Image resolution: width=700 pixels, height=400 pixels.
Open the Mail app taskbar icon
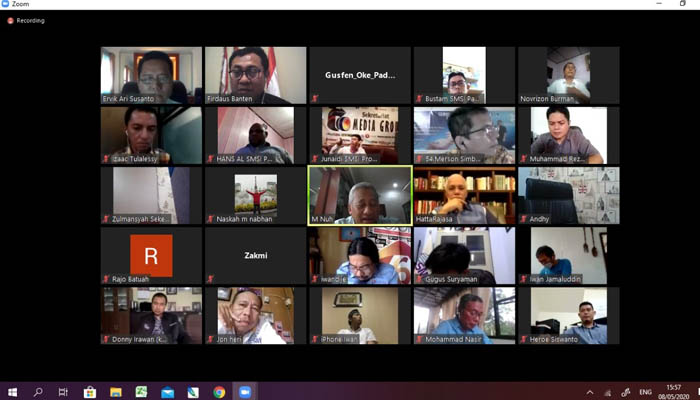point(167,391)
